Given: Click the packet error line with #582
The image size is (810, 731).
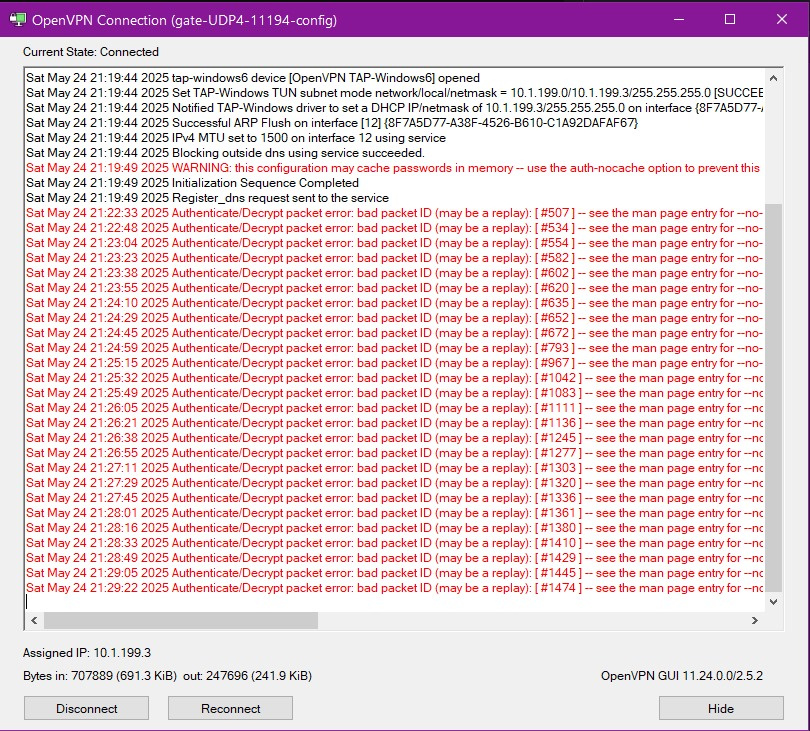Looking at the screenshot, I should tap(394, 258).
